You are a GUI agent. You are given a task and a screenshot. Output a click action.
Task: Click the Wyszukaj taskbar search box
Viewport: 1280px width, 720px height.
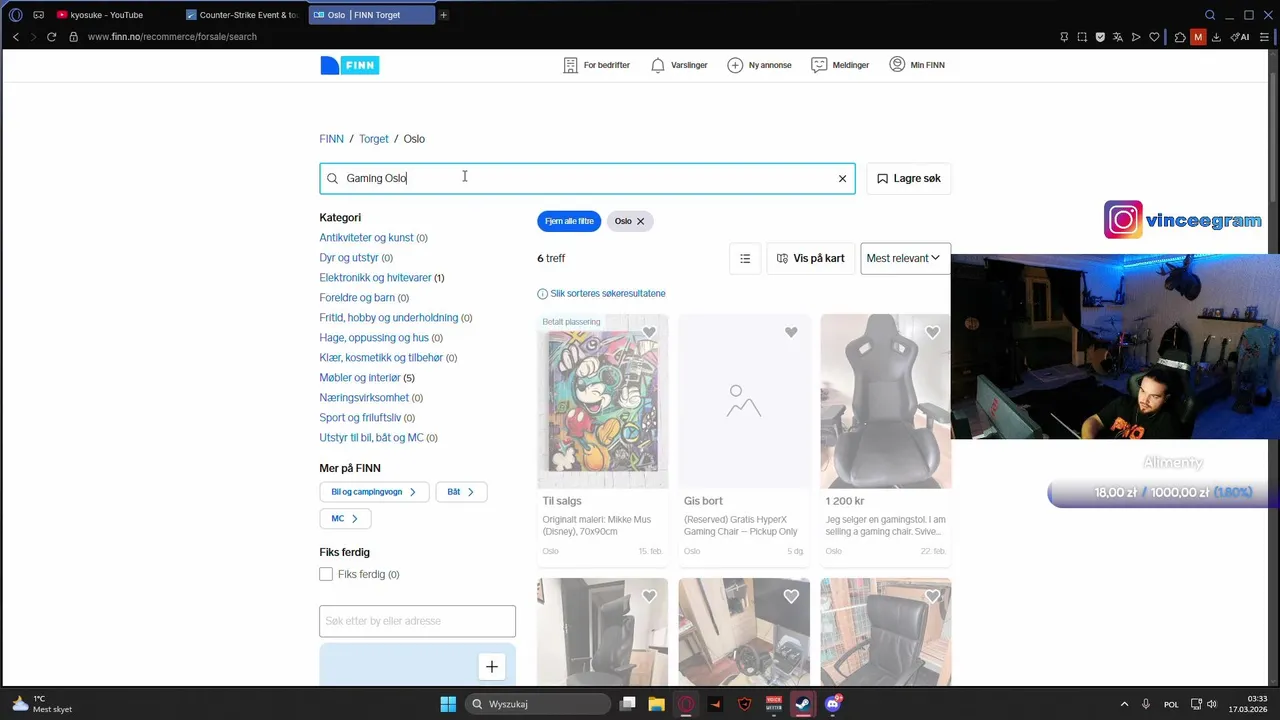[540, 704]
